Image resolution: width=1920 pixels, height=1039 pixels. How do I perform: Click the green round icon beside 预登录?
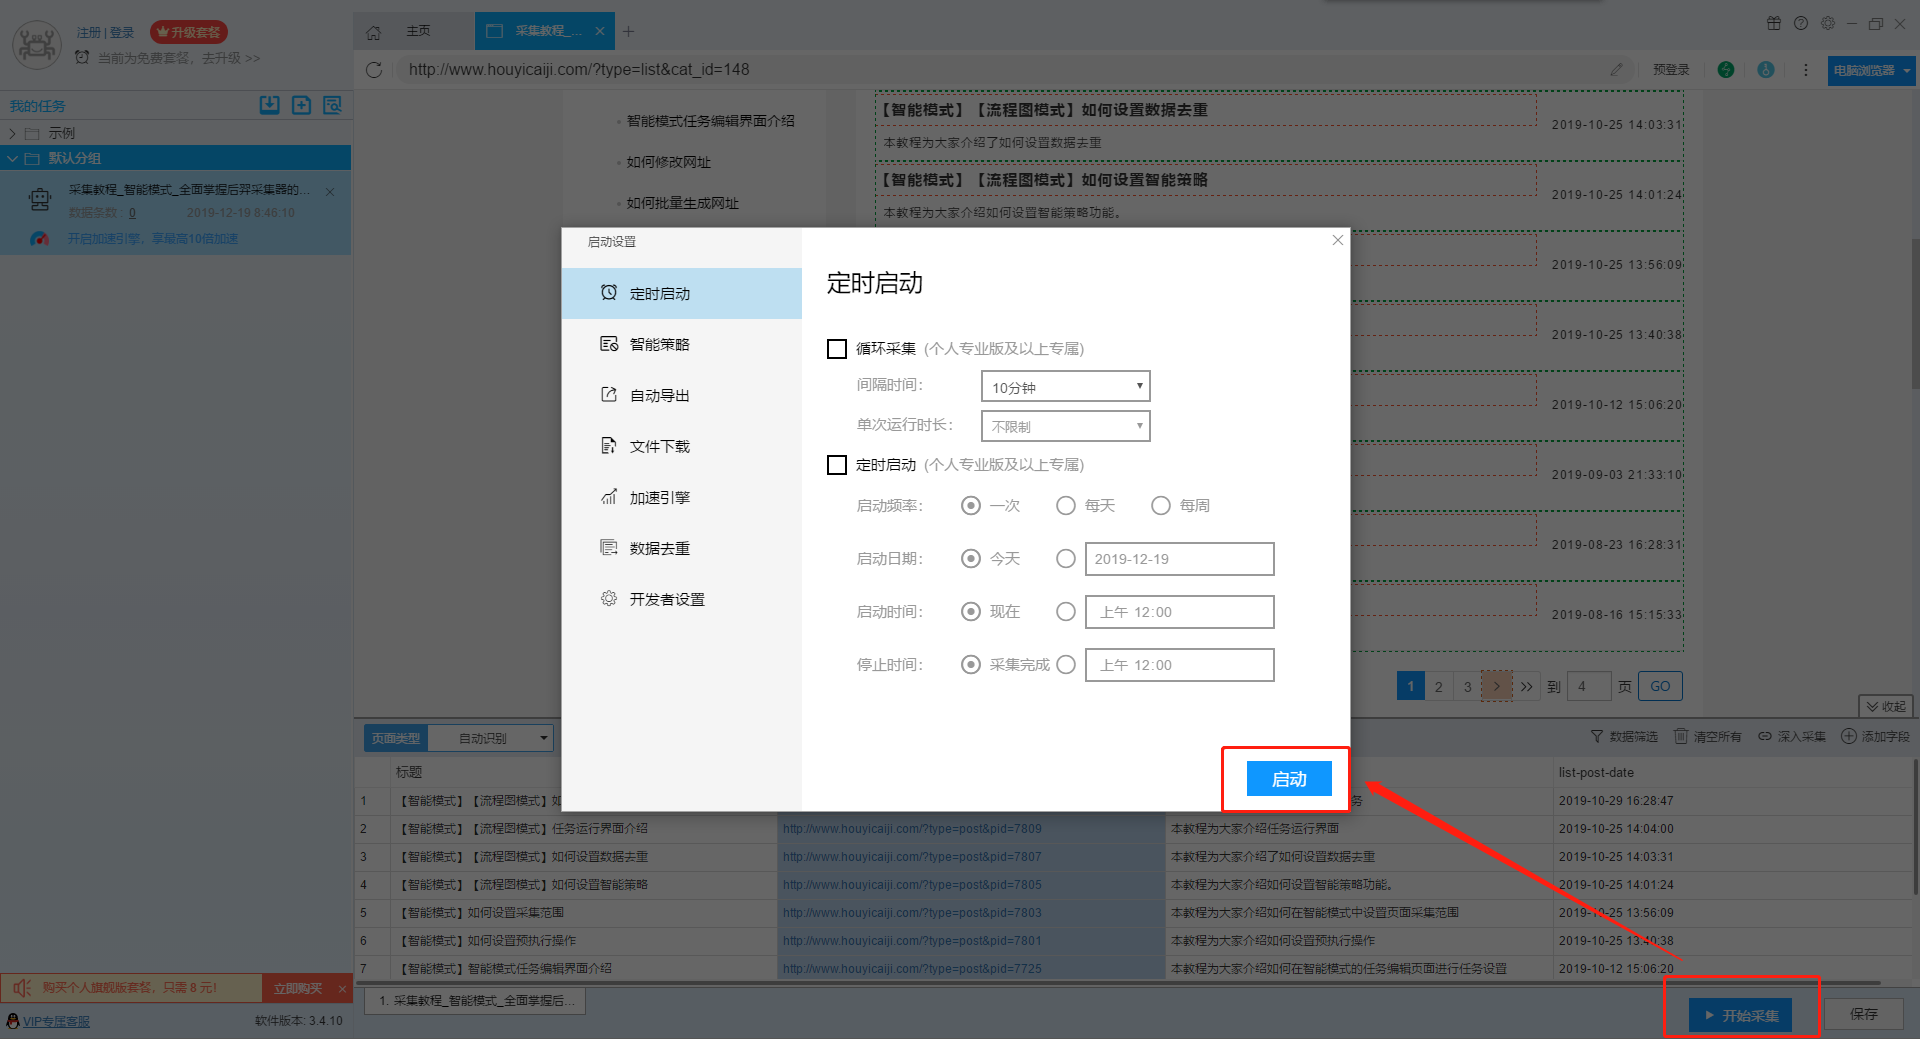click(1726, 69)
